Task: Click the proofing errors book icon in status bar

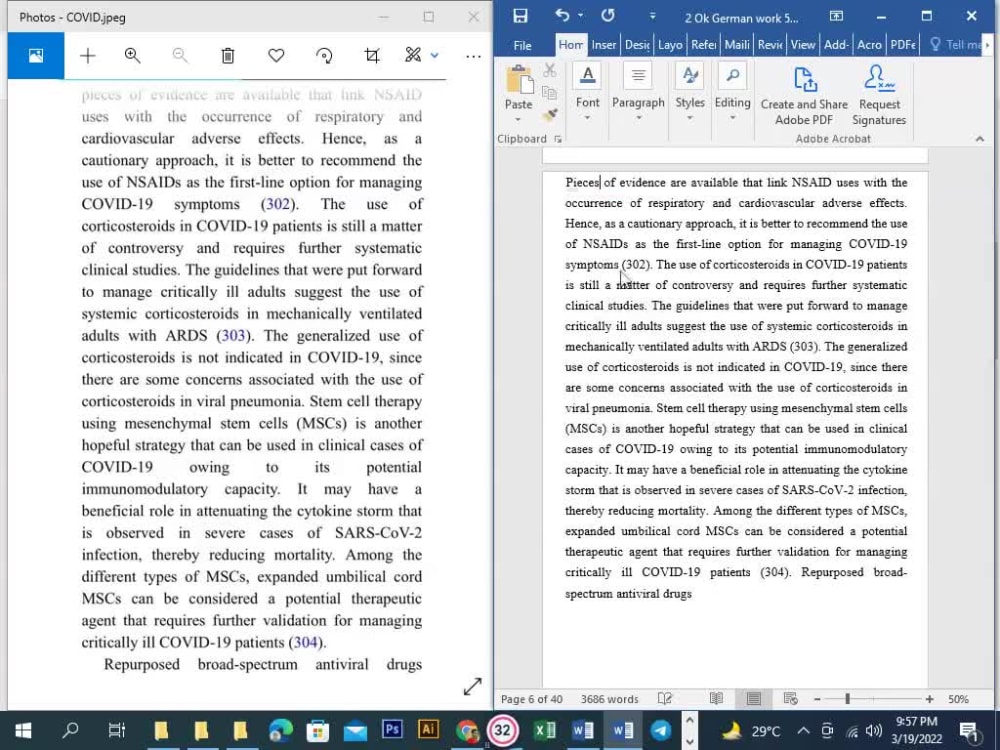Action: pos(665,699)
